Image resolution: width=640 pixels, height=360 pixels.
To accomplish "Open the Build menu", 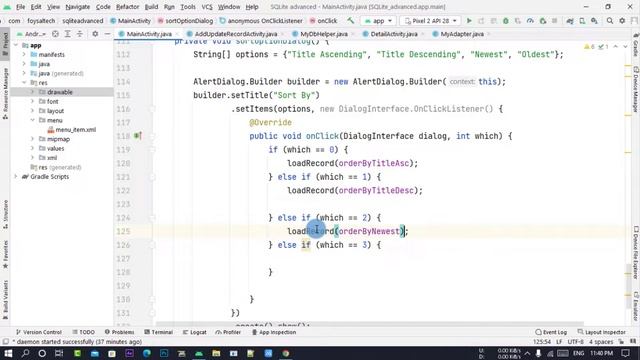I will pos(151,7).
